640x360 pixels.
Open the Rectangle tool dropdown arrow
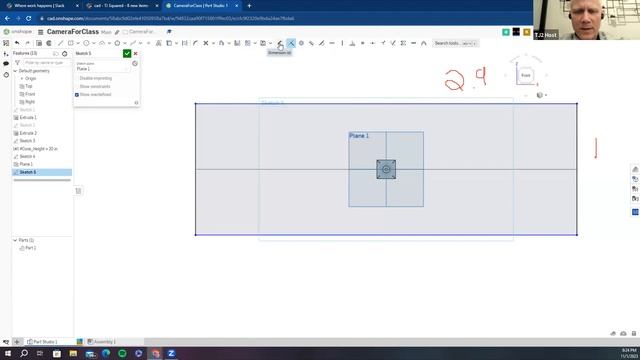pos(78,43)
